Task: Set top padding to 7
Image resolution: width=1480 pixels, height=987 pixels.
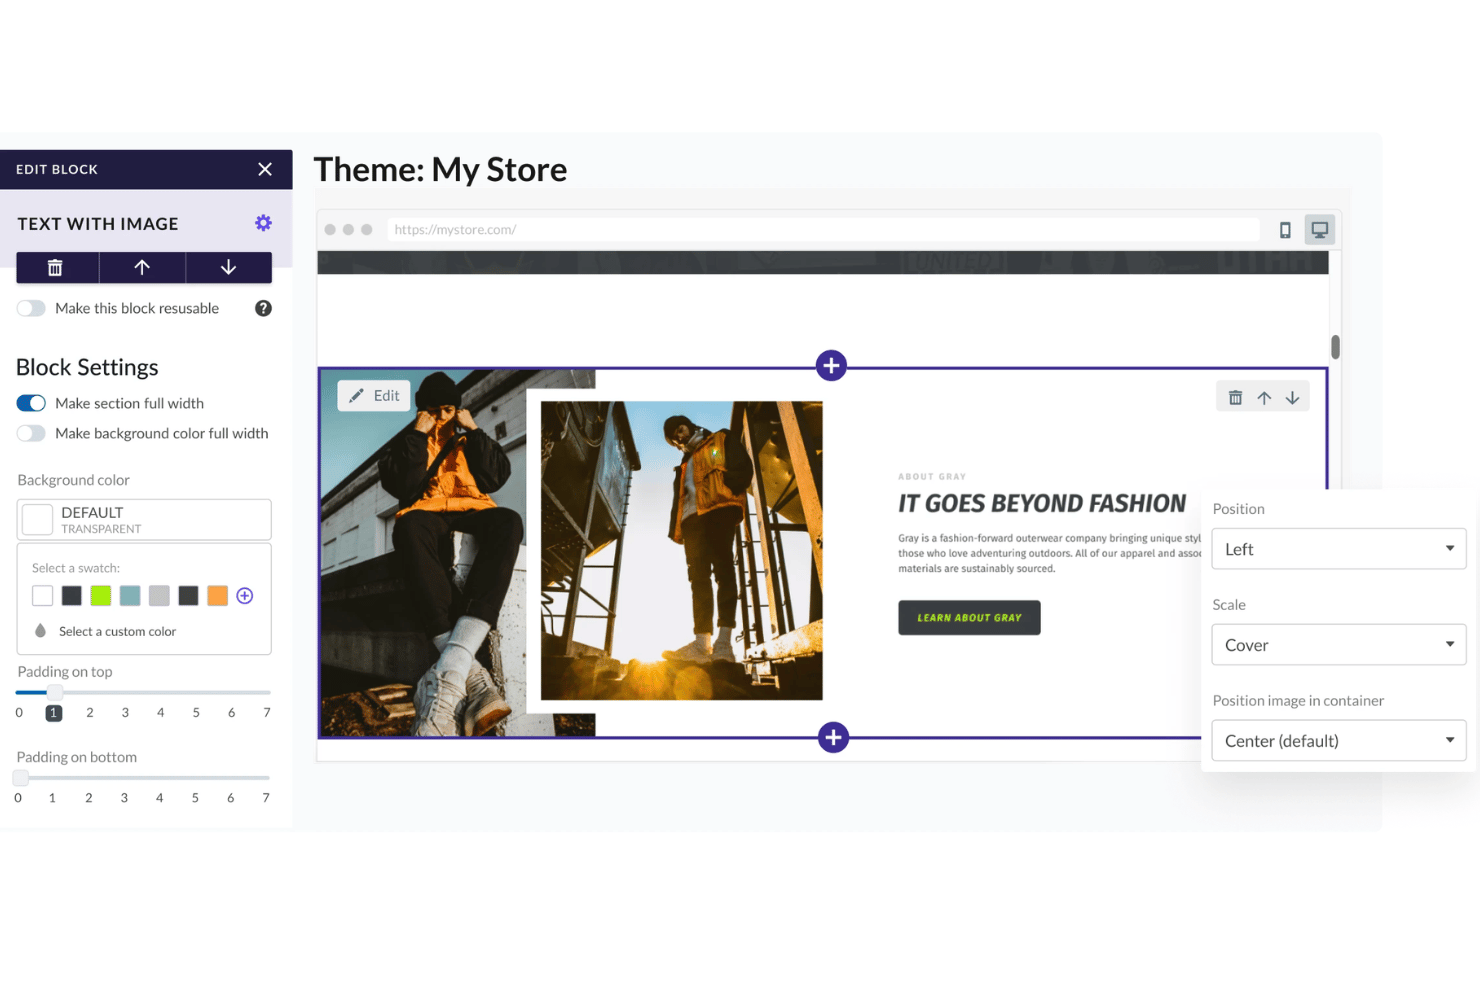Action: 267,713
